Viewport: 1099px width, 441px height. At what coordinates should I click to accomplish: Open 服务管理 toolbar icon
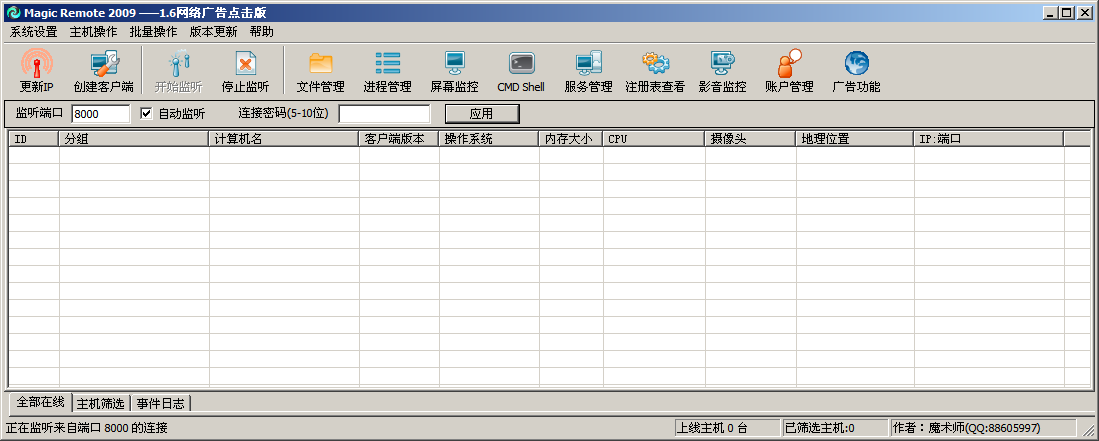pos(588,64)
